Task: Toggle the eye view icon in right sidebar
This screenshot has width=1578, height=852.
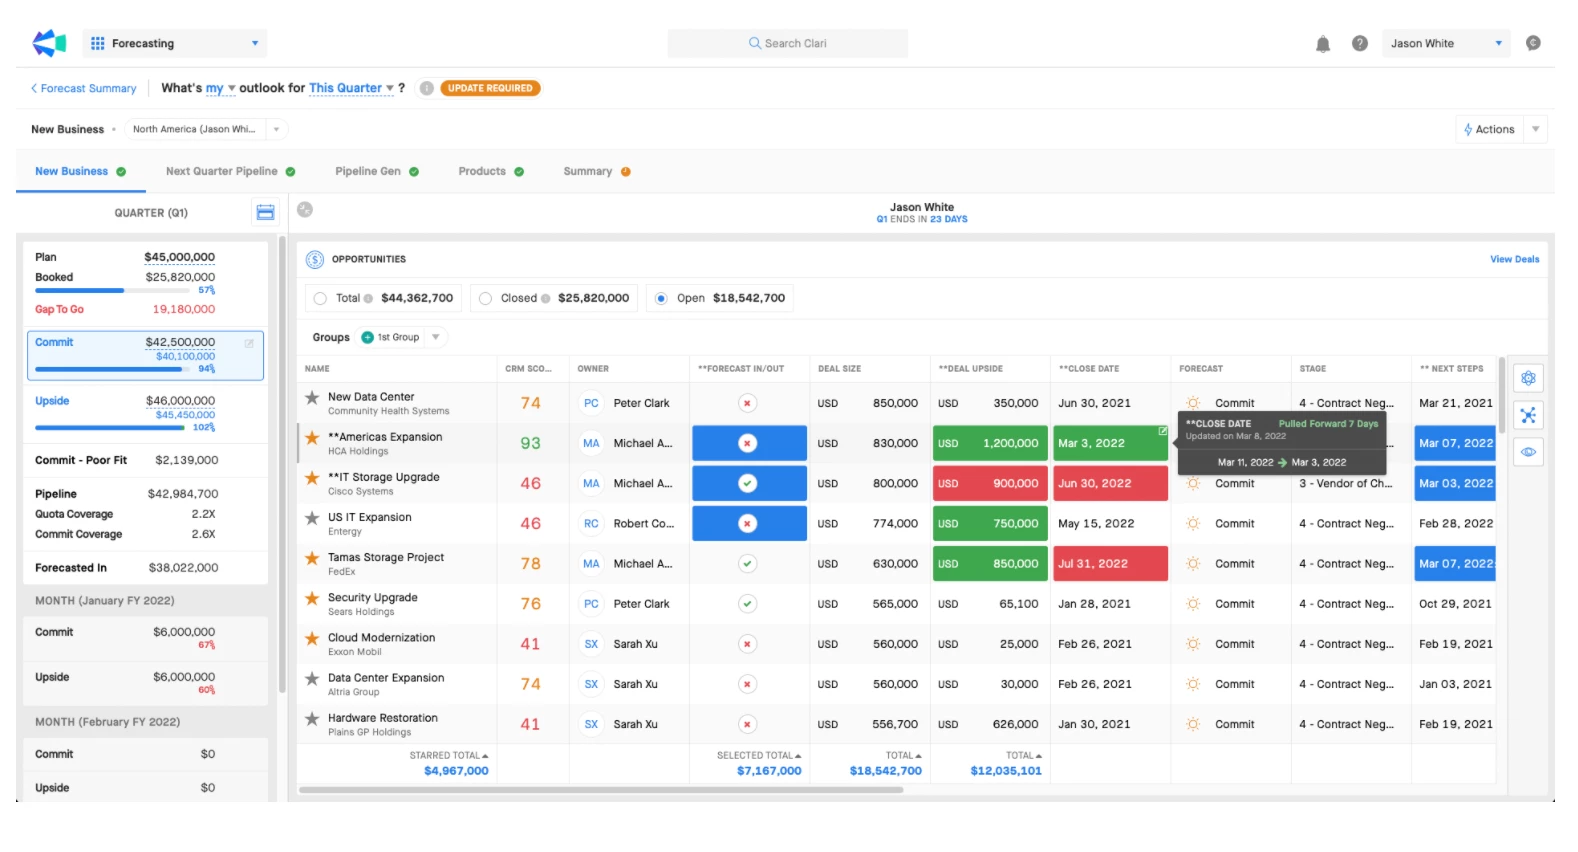Action: click(1528, 452)
